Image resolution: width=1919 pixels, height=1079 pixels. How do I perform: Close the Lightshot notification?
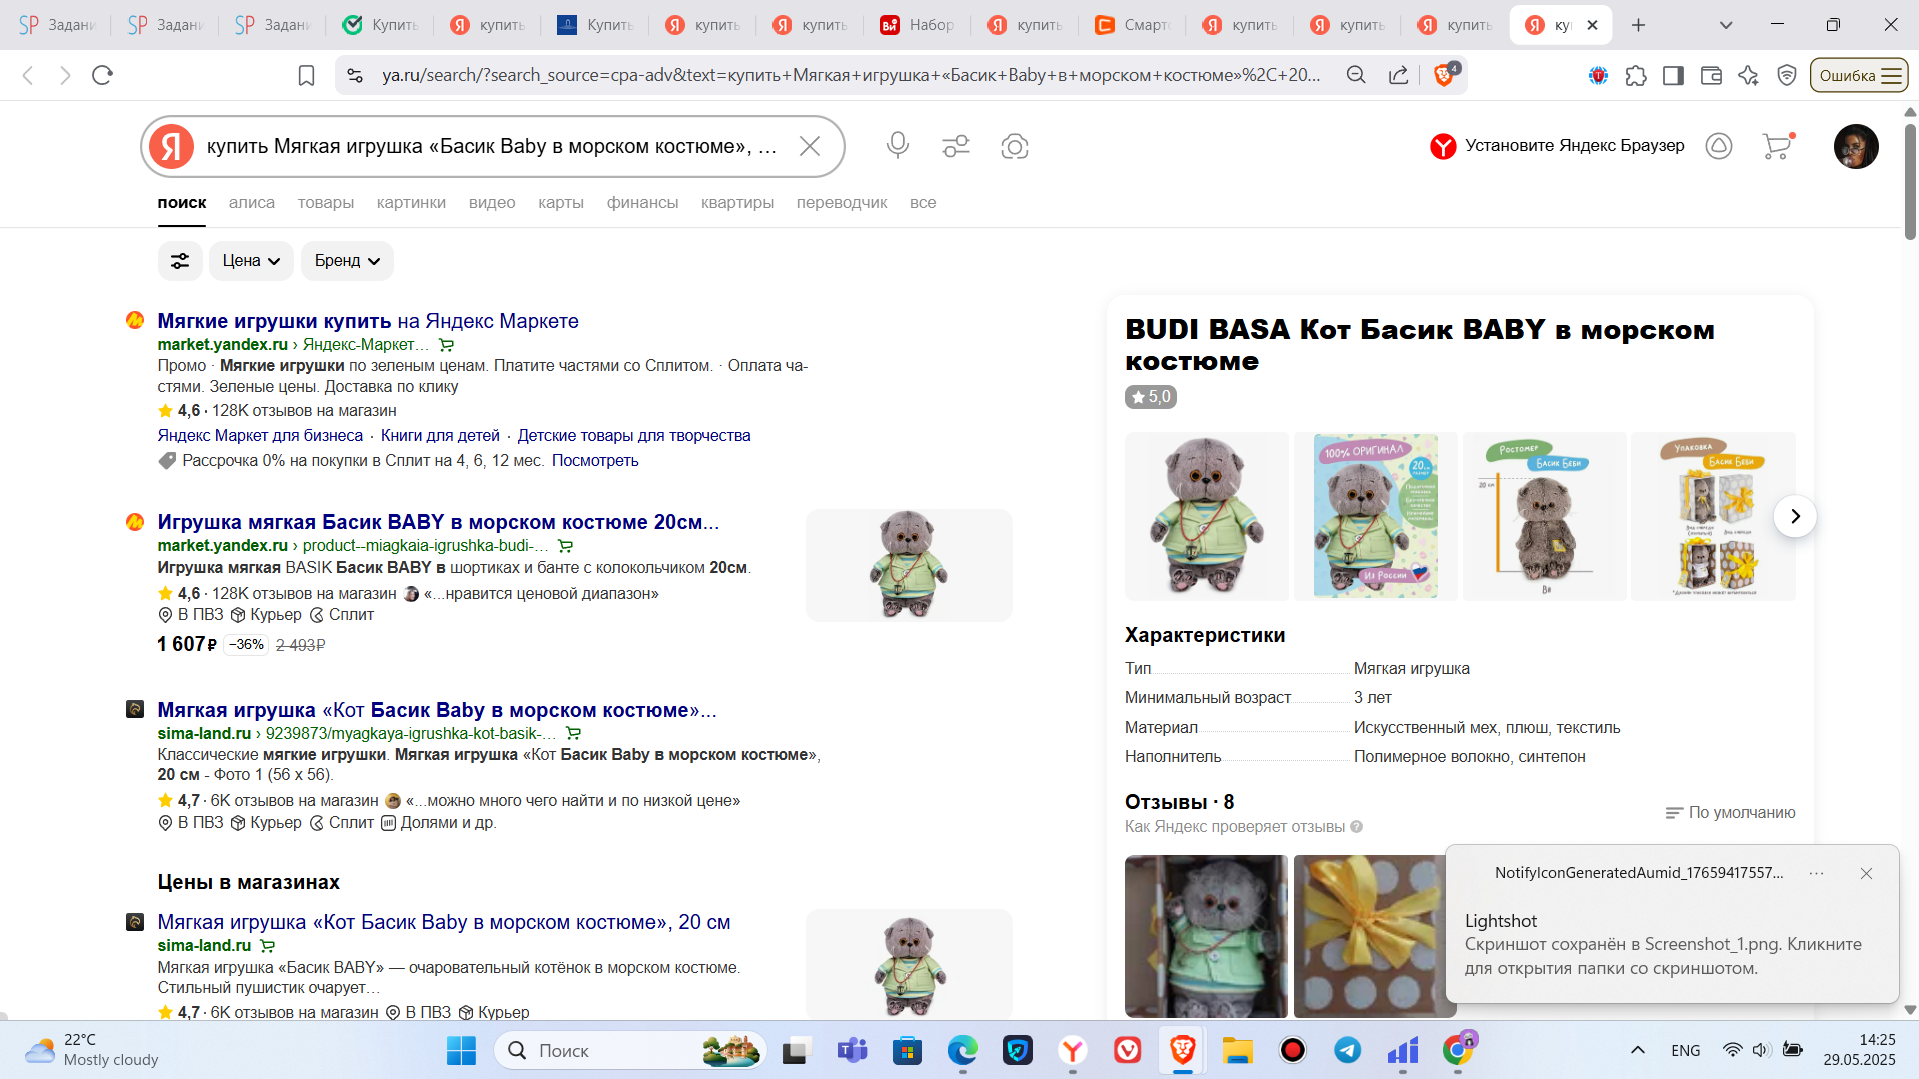pos(1866,873)
